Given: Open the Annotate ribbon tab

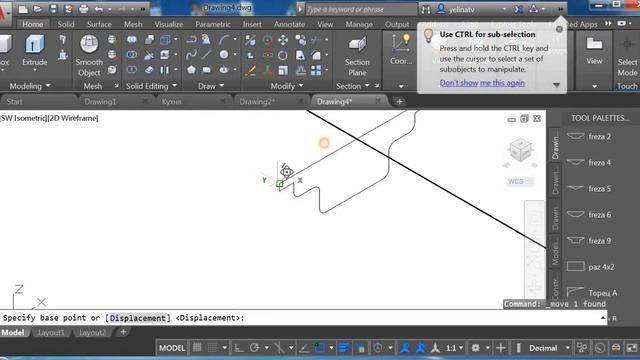Looking at the screenshot, I should click(289, 24).
